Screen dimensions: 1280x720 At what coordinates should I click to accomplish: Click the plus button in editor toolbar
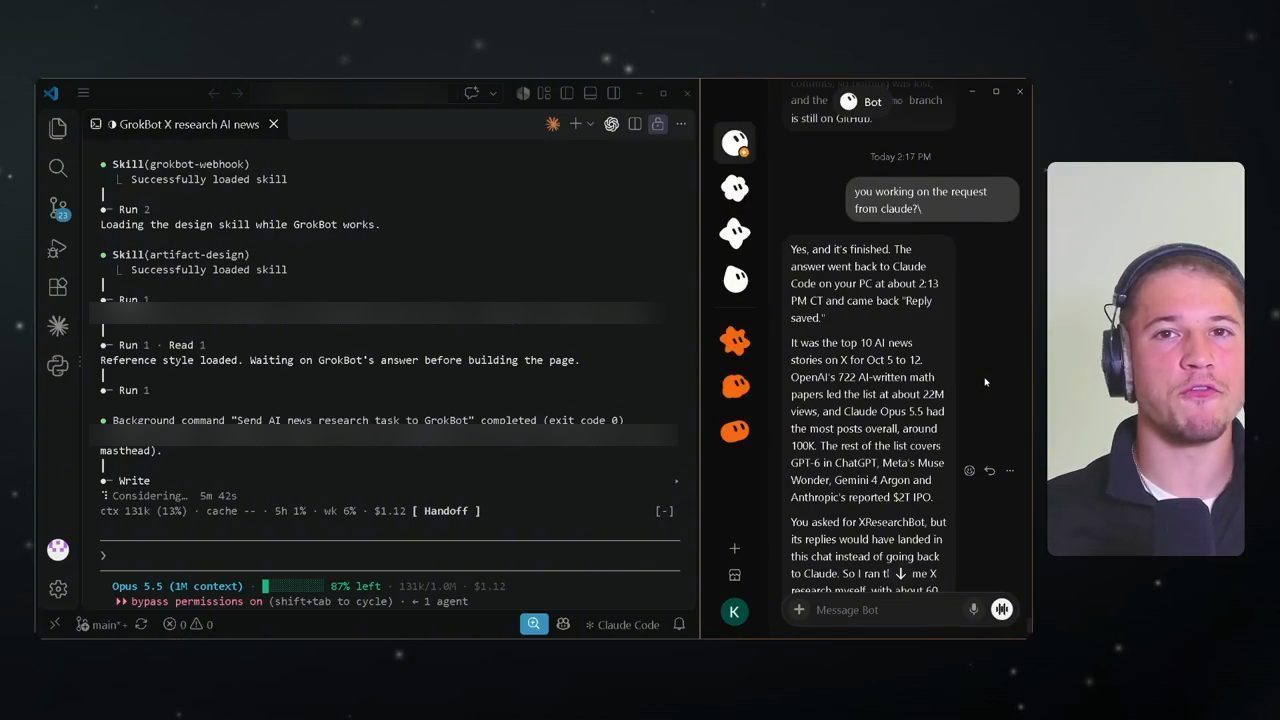(575, 124)
